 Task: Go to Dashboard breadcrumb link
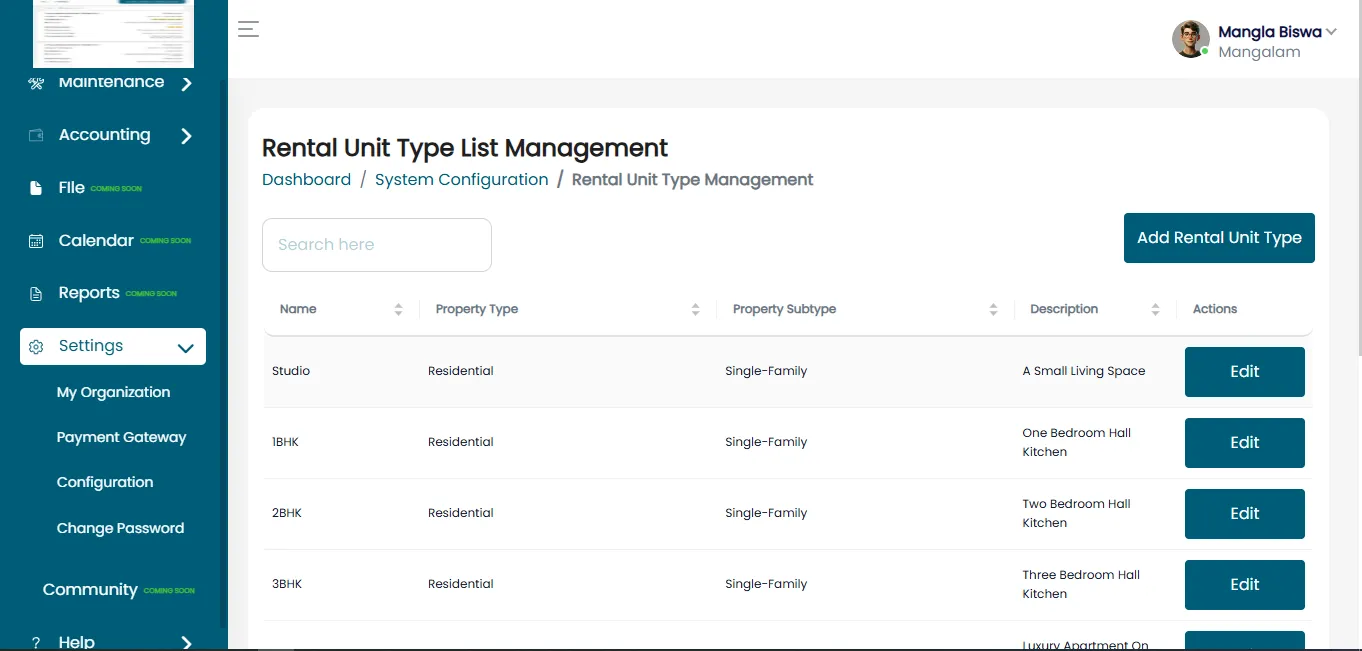tap(306, 180)
